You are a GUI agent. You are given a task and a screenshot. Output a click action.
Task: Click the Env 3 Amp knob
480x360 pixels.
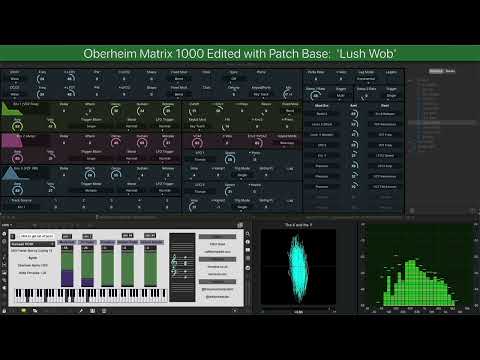(17, 191)
